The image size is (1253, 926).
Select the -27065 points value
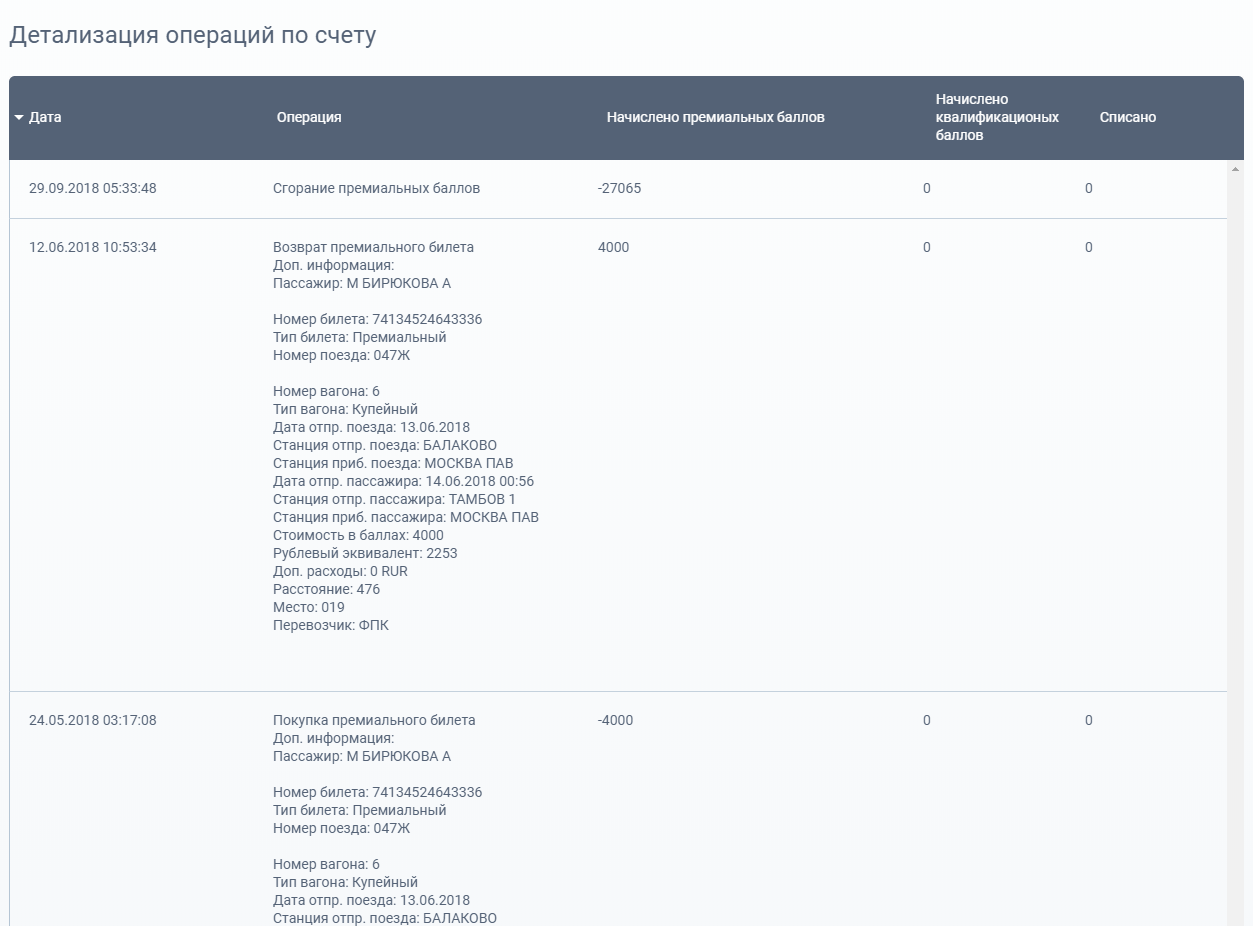(x=619, y=188)
